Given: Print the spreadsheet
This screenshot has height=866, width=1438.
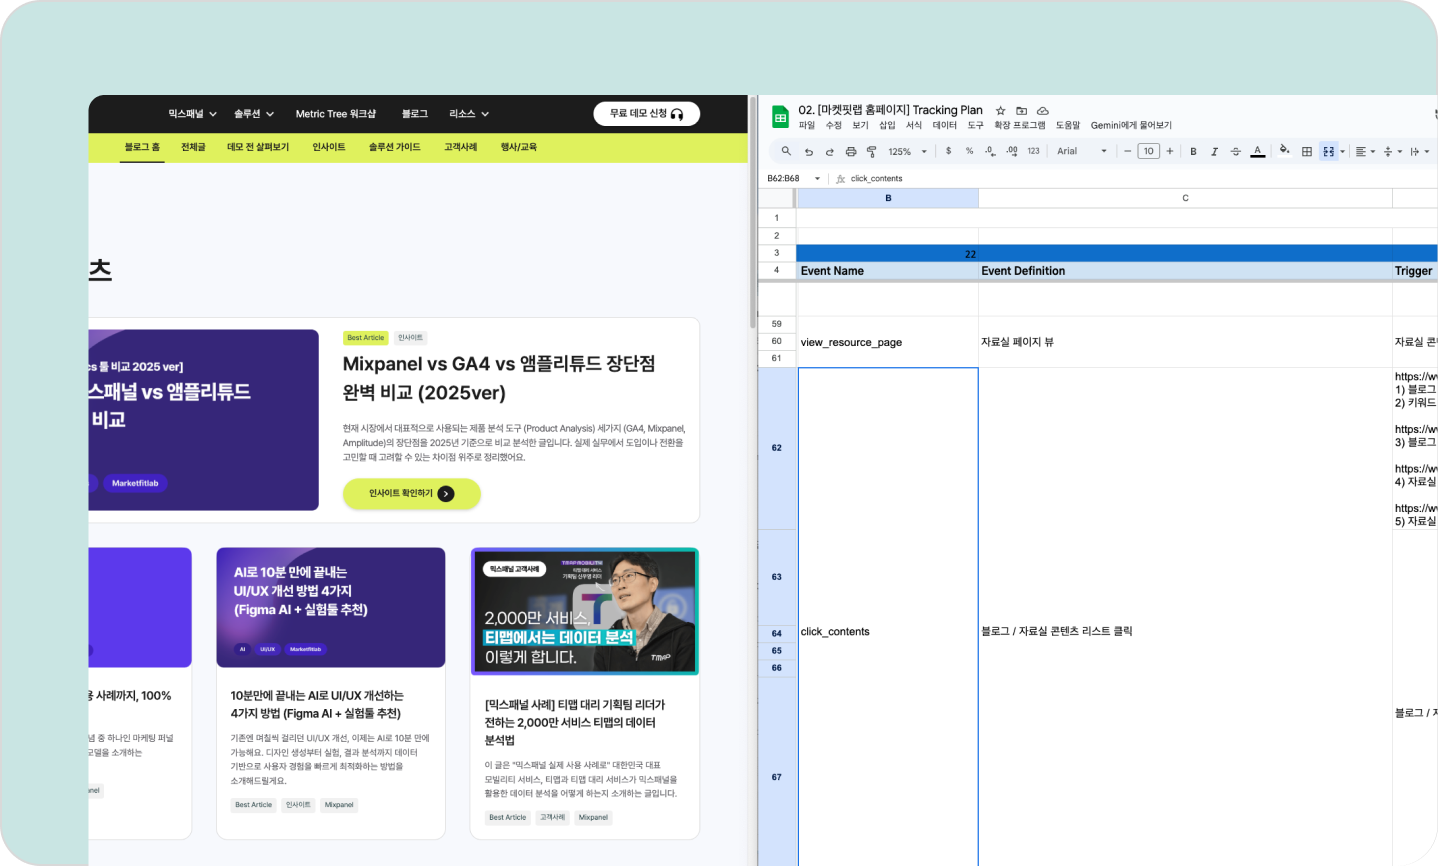Looking at the screenshot, I should pos(850,152).
